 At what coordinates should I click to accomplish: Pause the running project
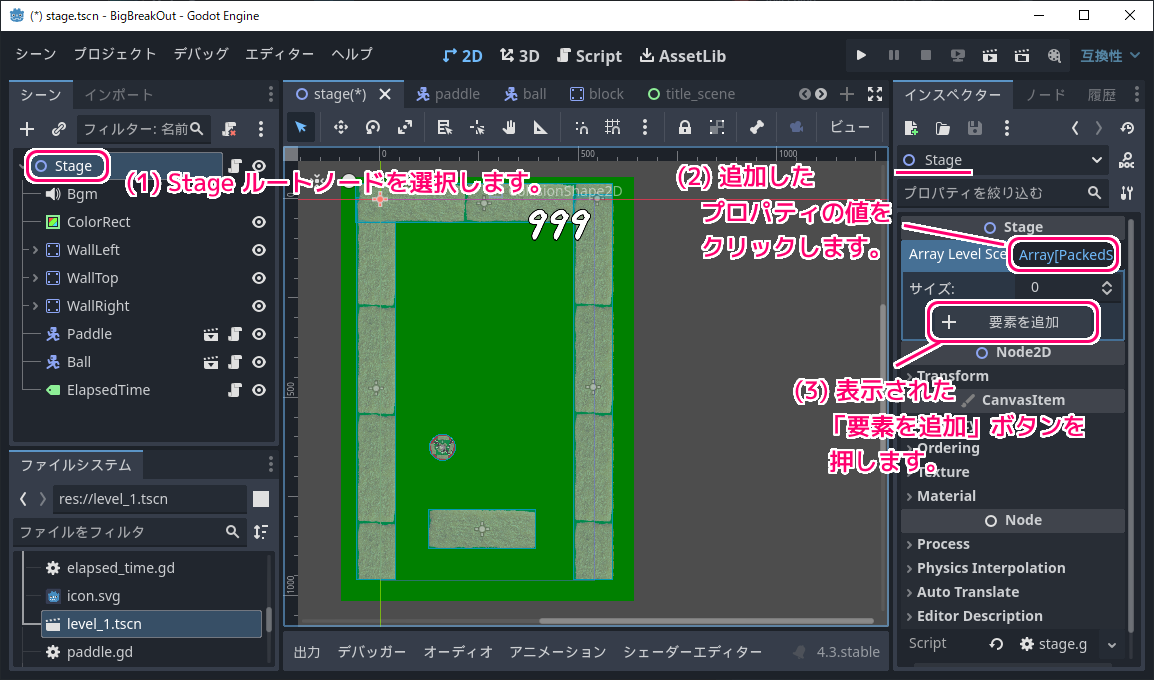(893, 55)
